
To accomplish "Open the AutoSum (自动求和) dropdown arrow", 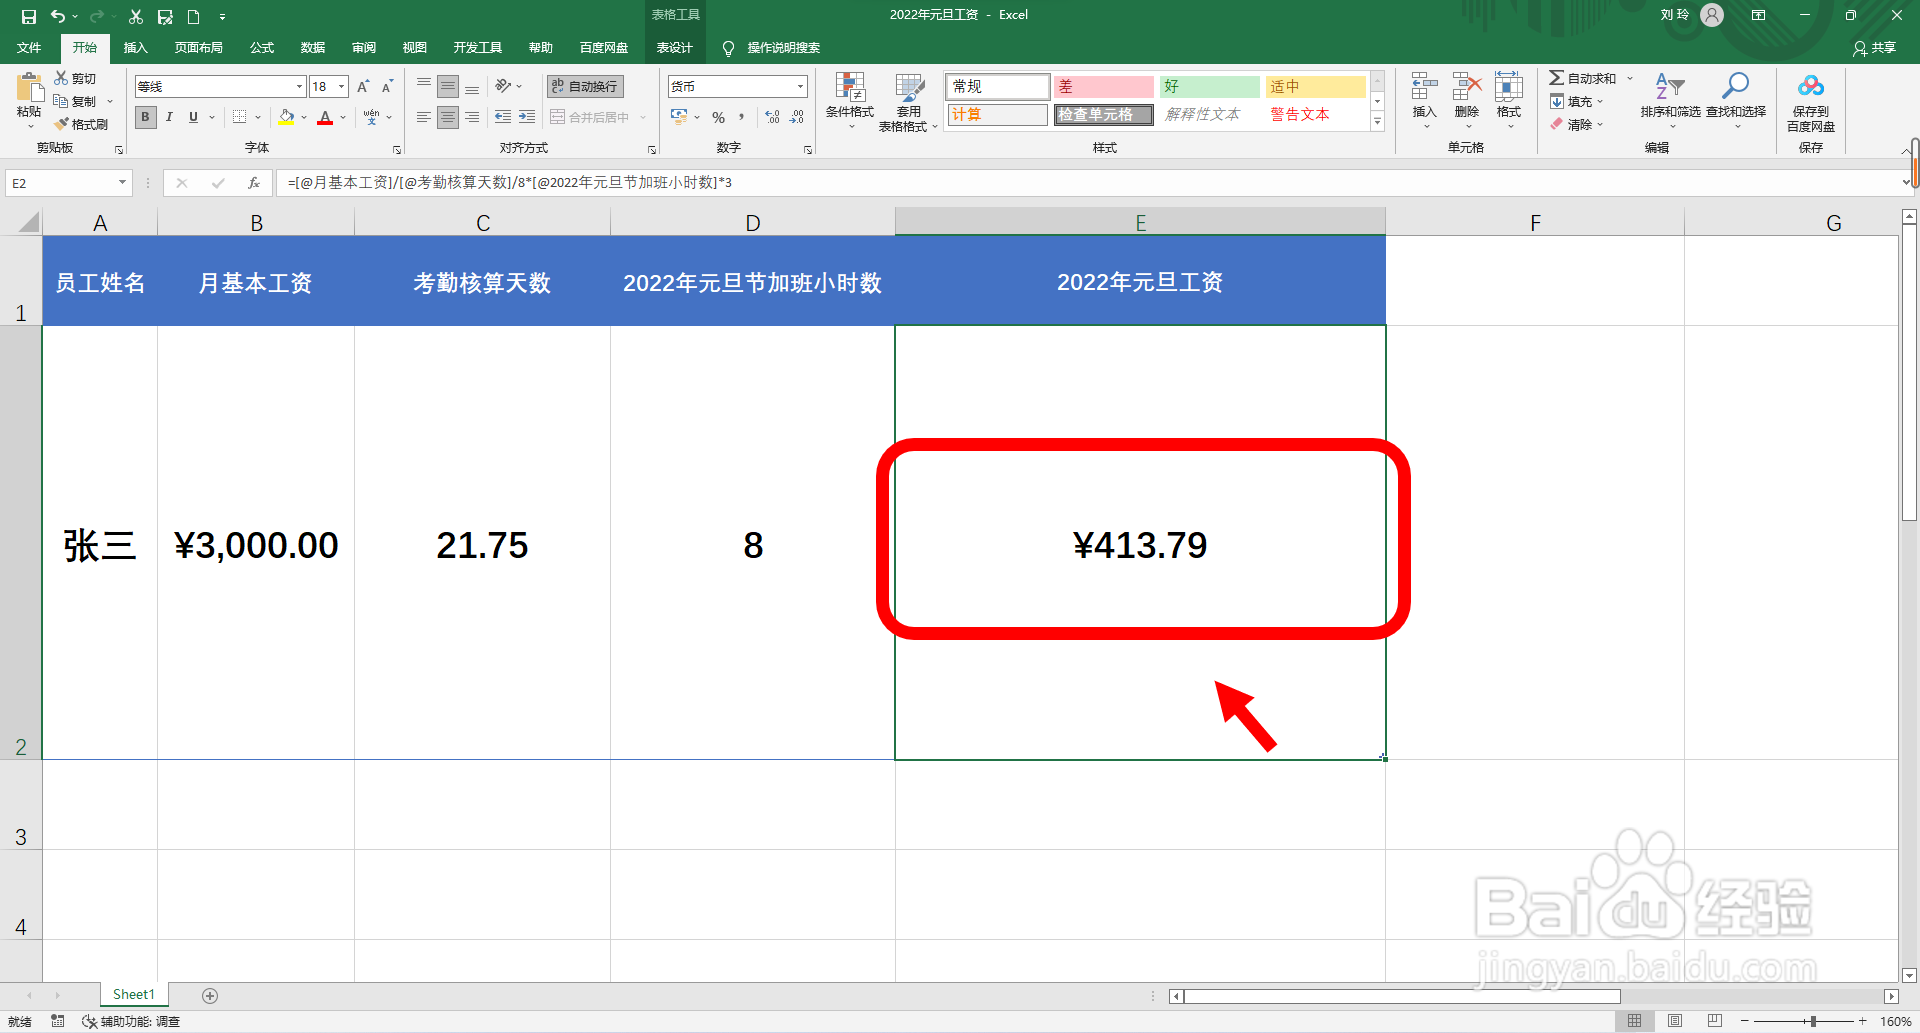I will 1629,78.
